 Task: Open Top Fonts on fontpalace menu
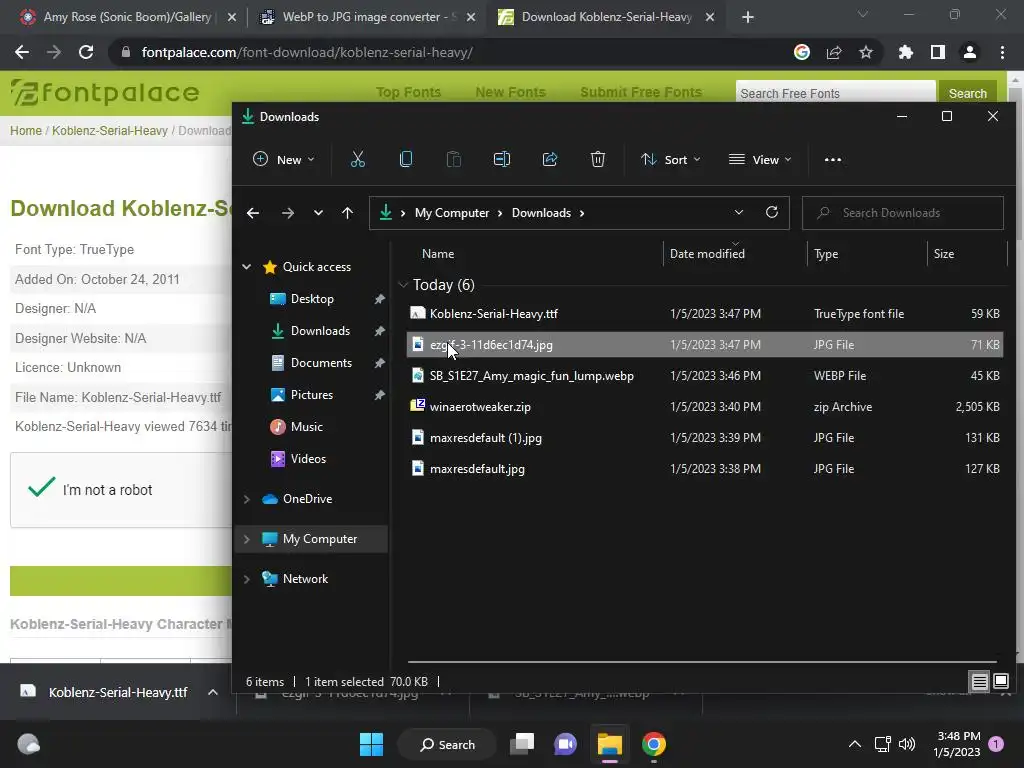408,92
